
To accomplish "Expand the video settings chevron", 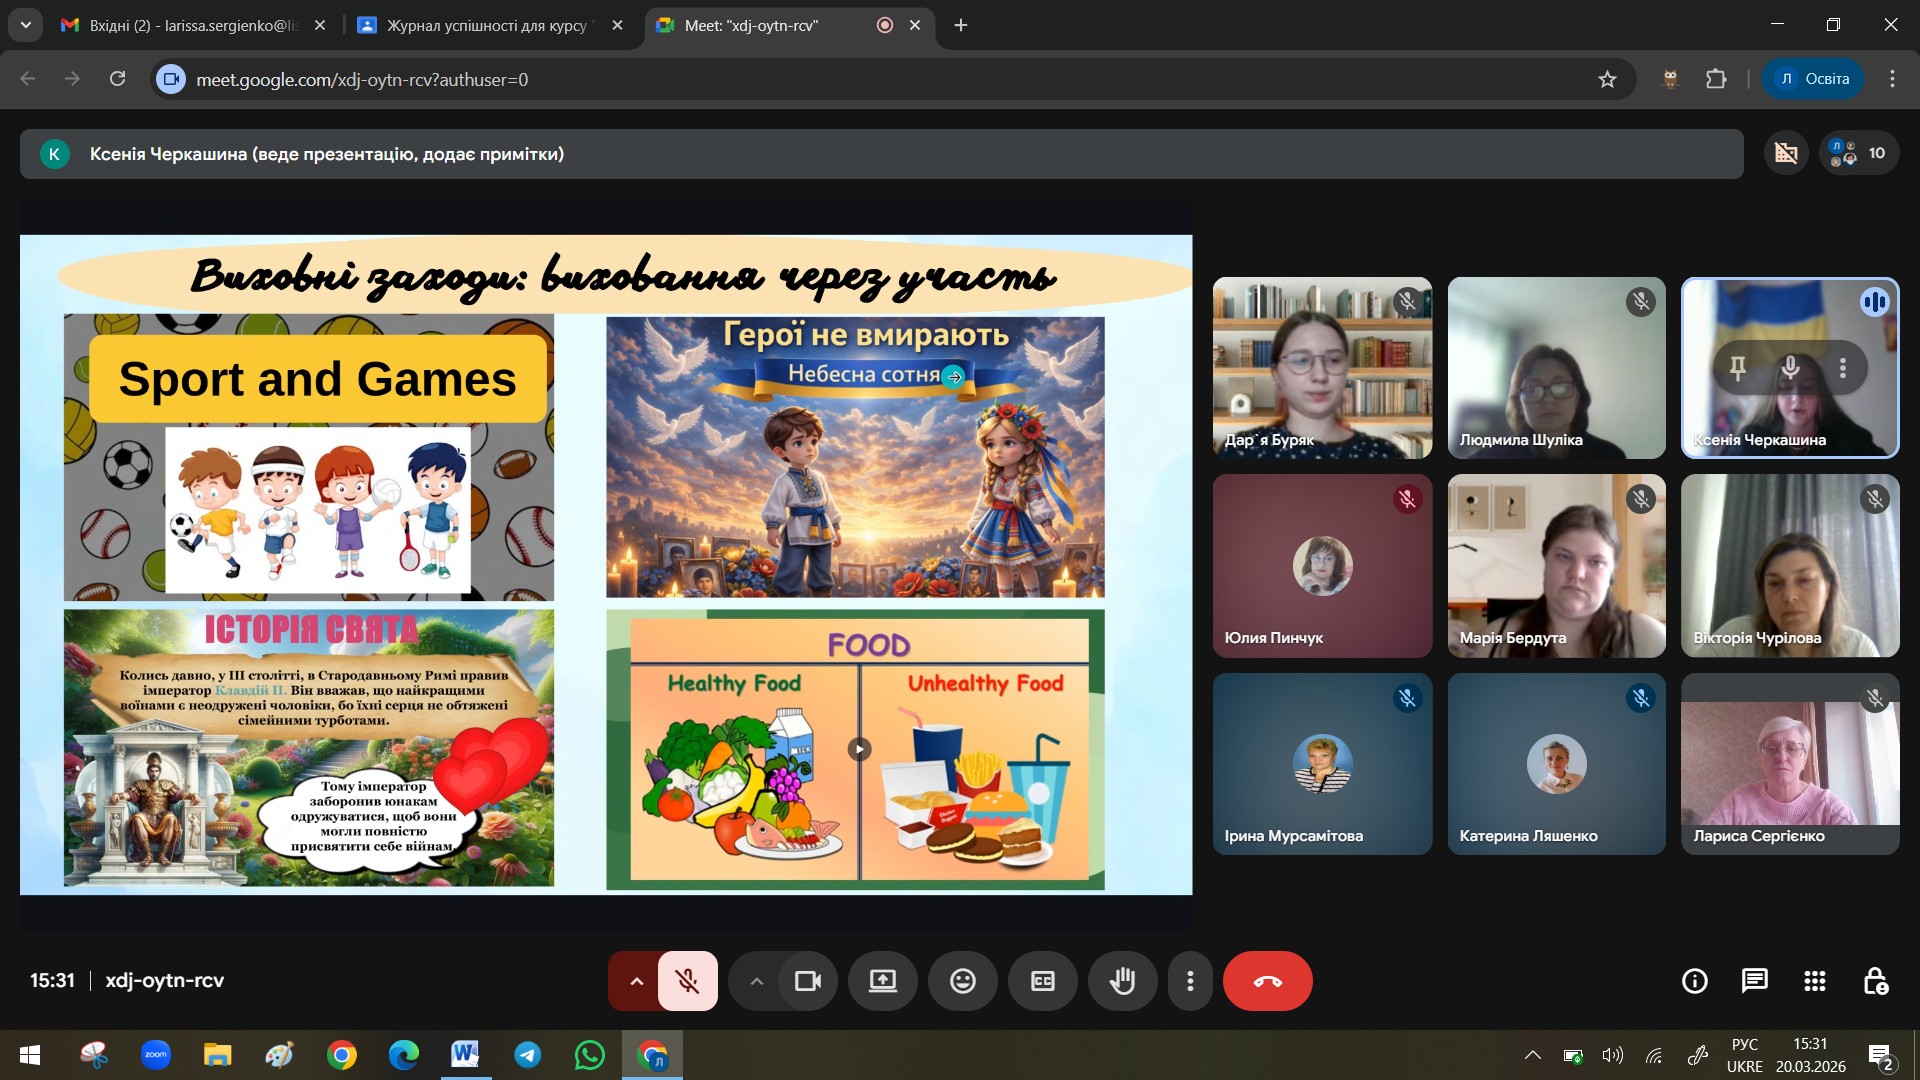I will 756,981.
